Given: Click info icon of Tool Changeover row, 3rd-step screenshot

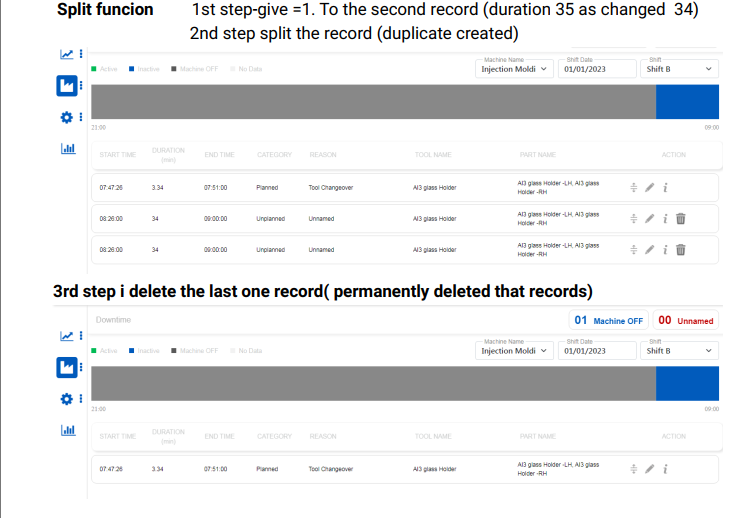Looking at the screenshot, I should click(665, 469).
